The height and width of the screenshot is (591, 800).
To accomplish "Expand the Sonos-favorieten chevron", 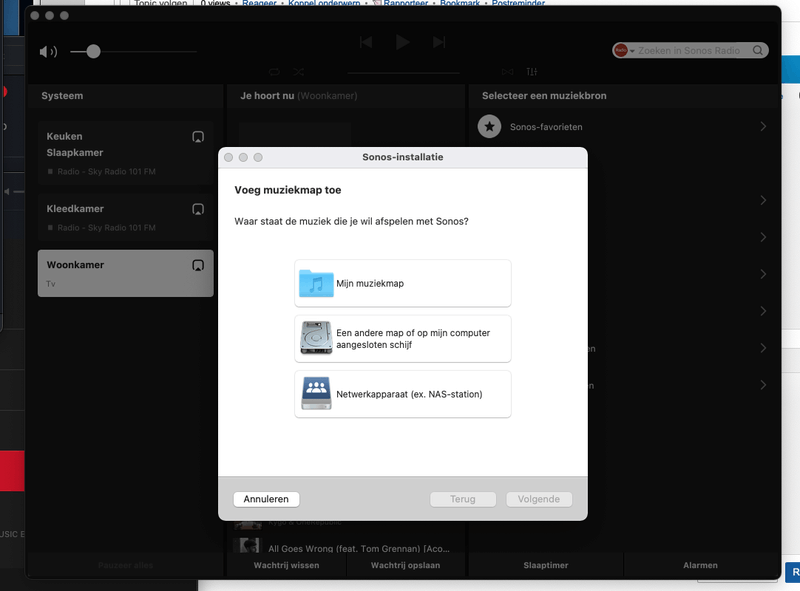I will click(763, 127).
